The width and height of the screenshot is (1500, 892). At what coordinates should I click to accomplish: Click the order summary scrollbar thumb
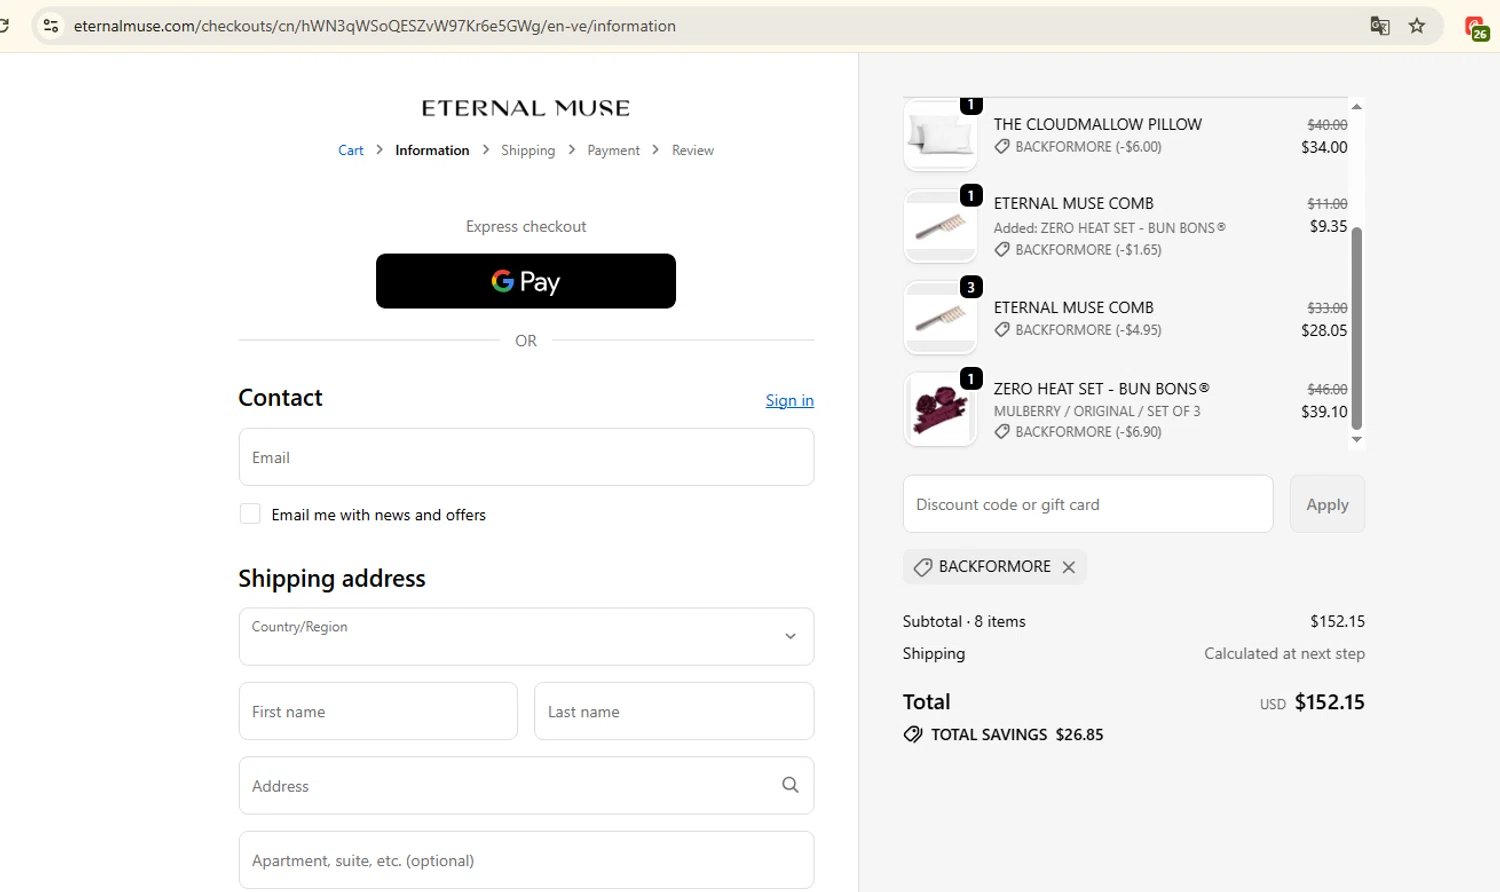coord(1357,328)
